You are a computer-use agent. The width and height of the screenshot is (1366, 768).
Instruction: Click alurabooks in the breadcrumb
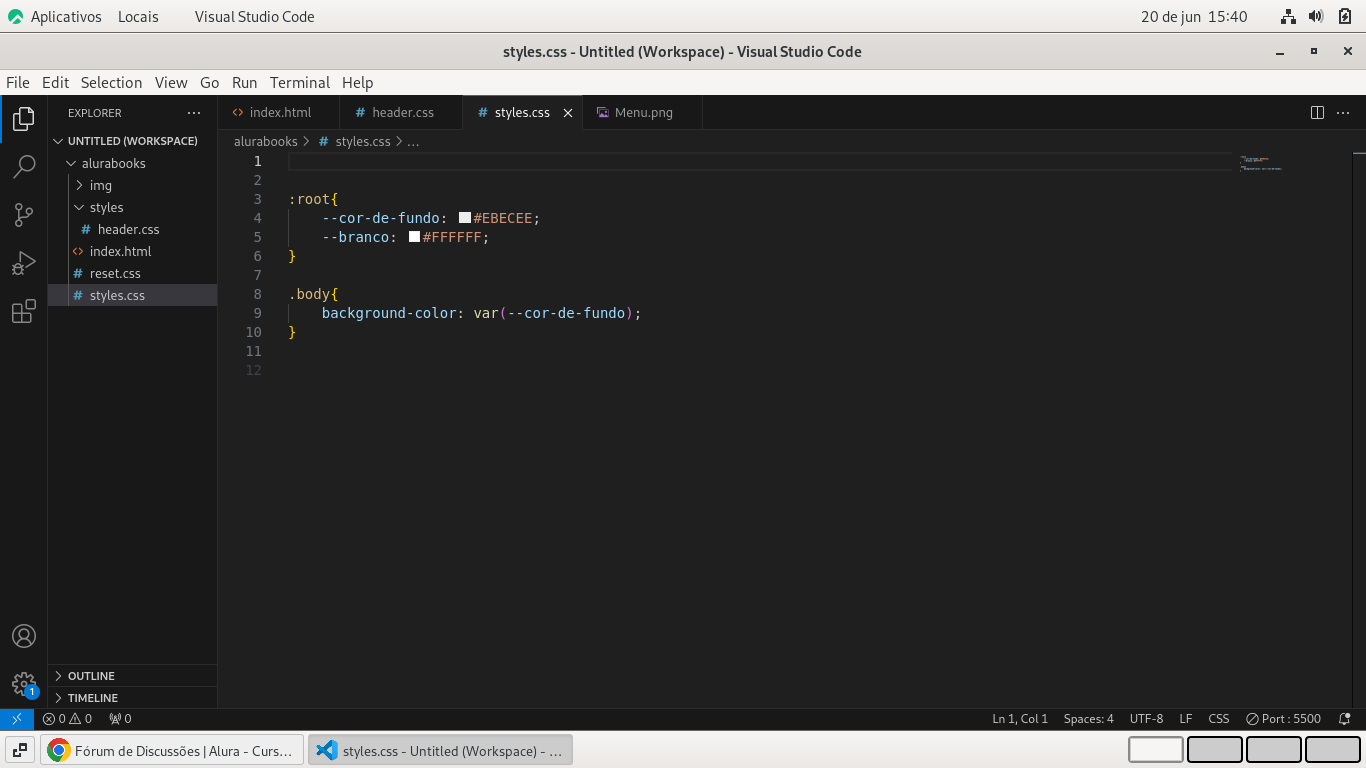click(x=266, y=142)
